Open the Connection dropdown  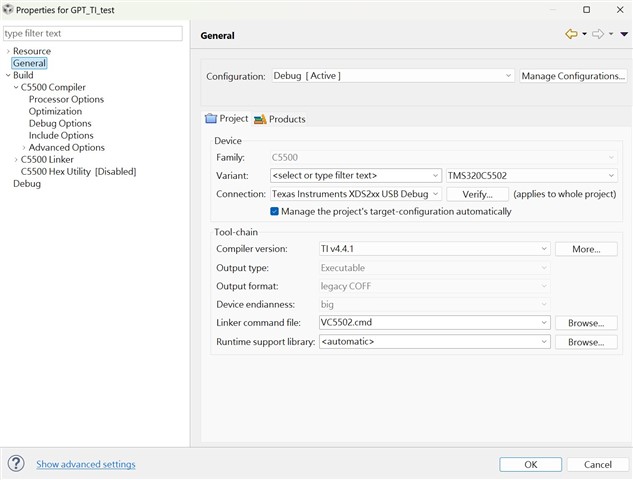click(x=355, y=194)
